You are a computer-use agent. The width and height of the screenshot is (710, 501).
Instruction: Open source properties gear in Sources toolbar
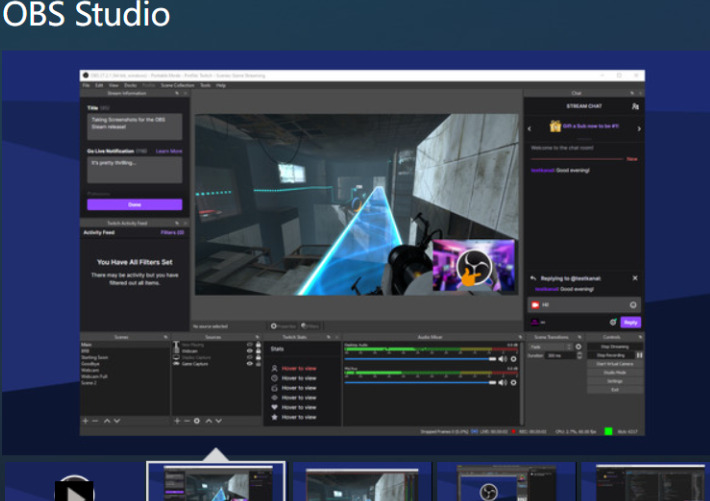[196, 421]
